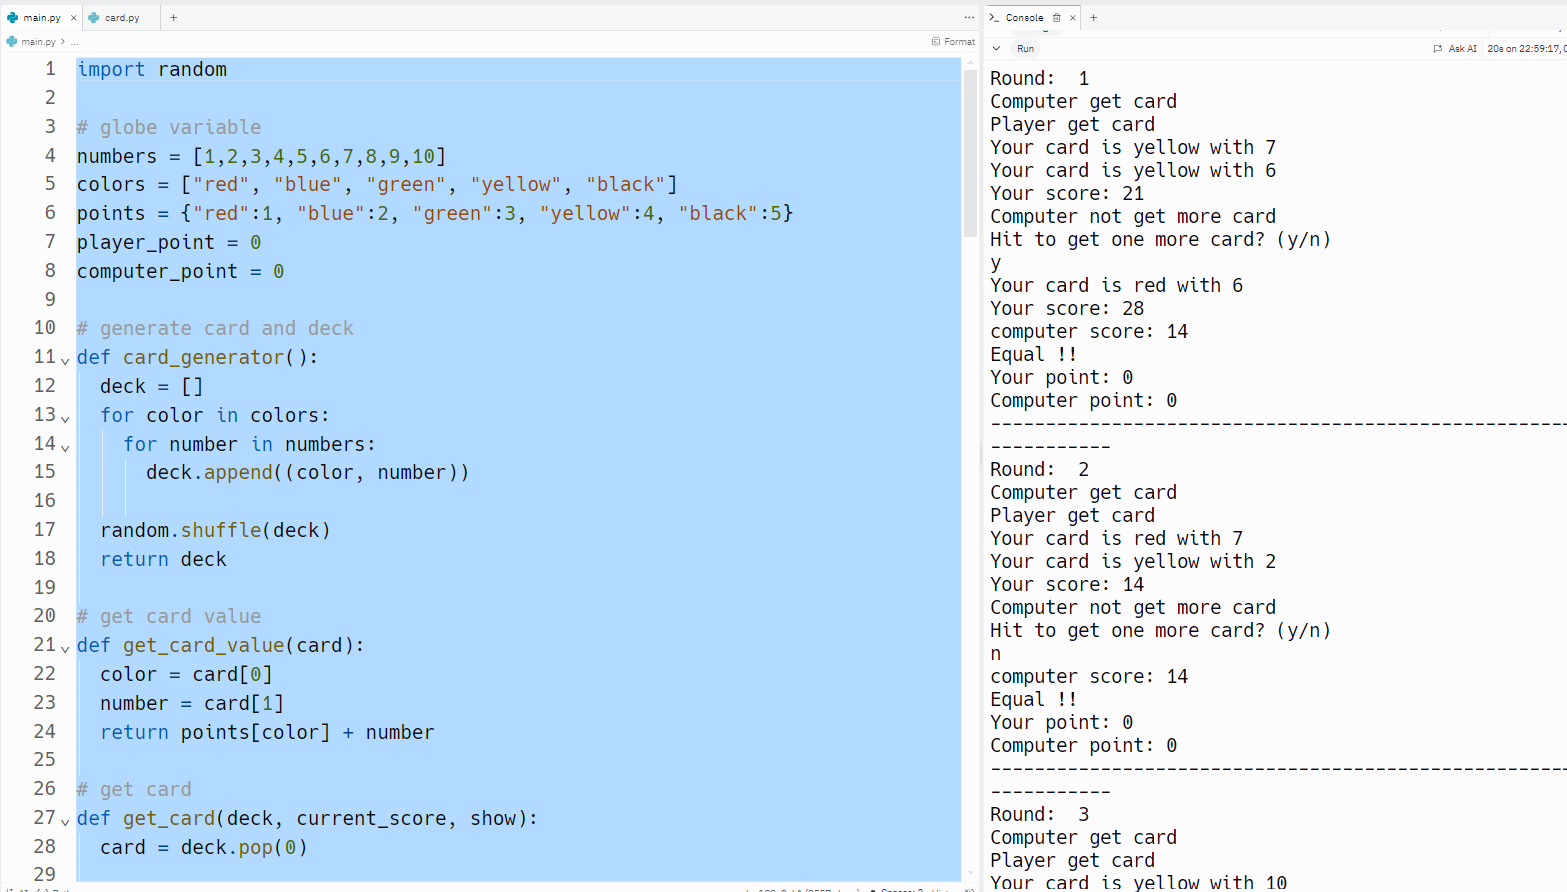Close the main.py tab

click(x=73, y=18)
